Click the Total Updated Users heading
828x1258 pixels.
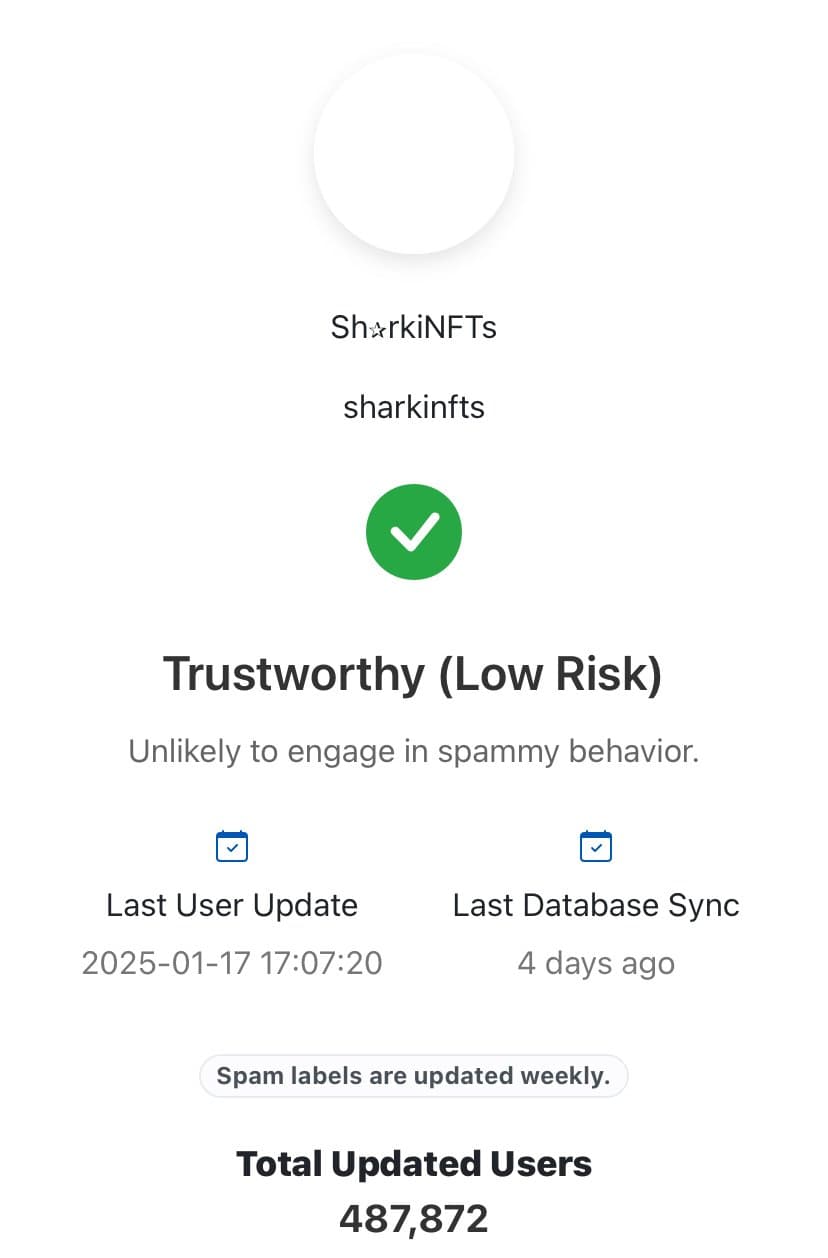[414, 1164]
